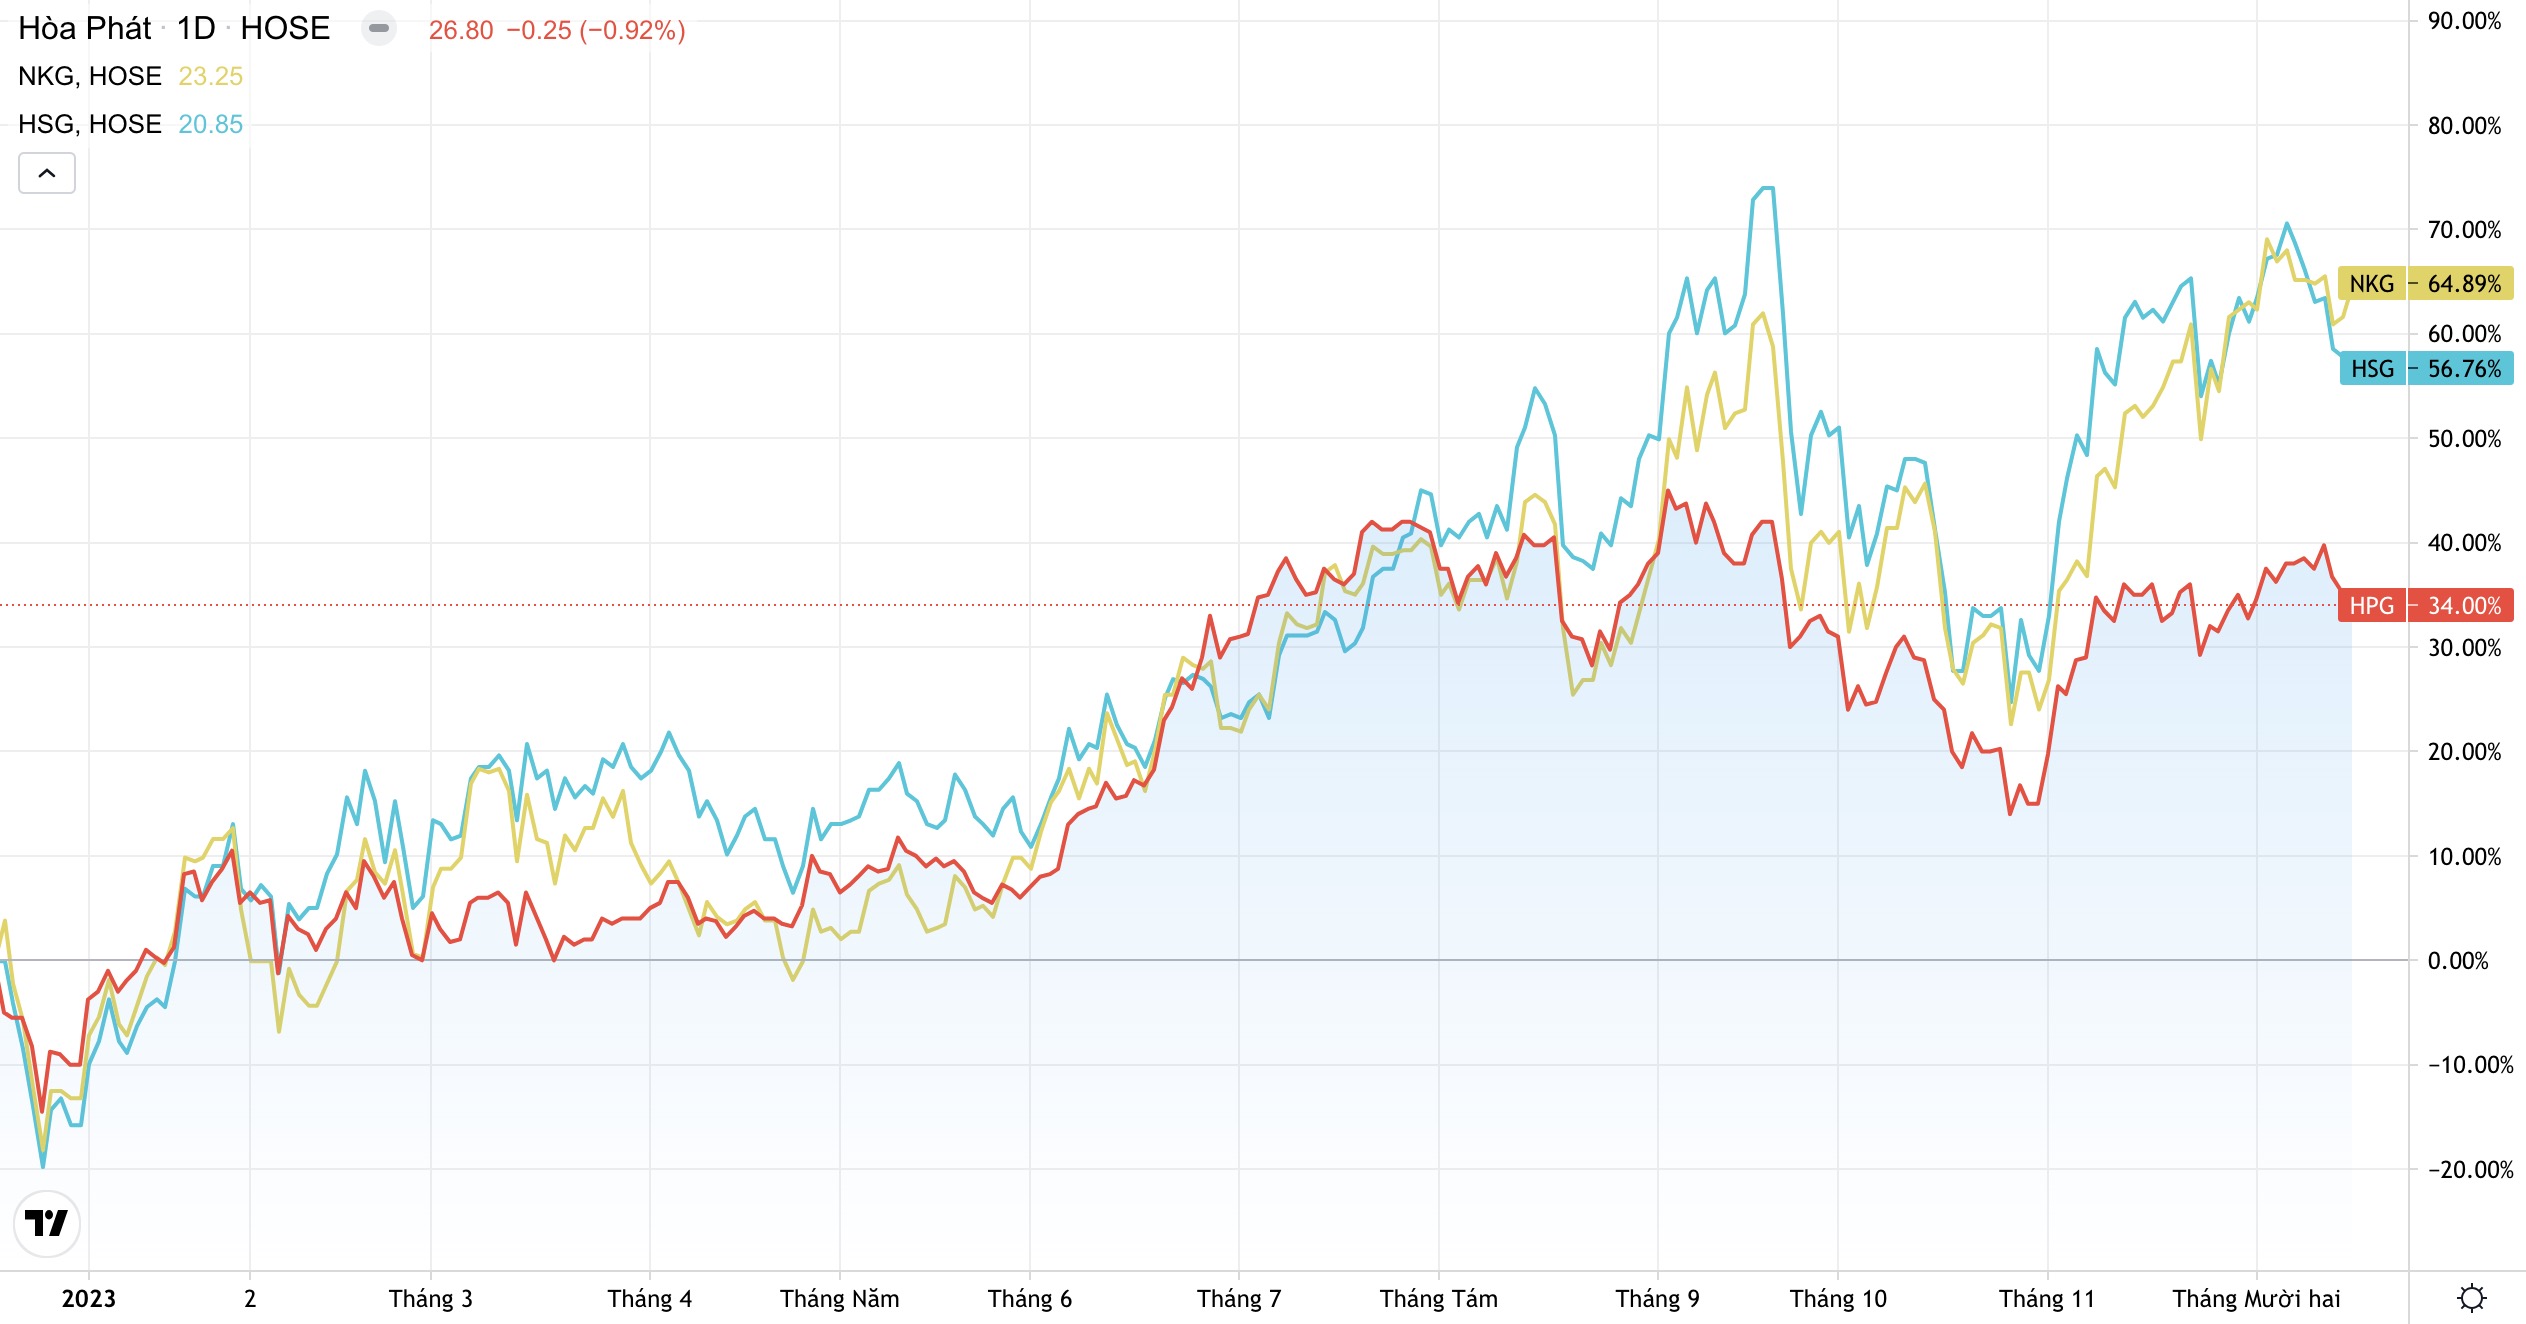The width and height of the screenshot is (2526, 1324).
Task: Click the −20.00% scale label
Action: pyautogui.click(x=2470, y=1170)
